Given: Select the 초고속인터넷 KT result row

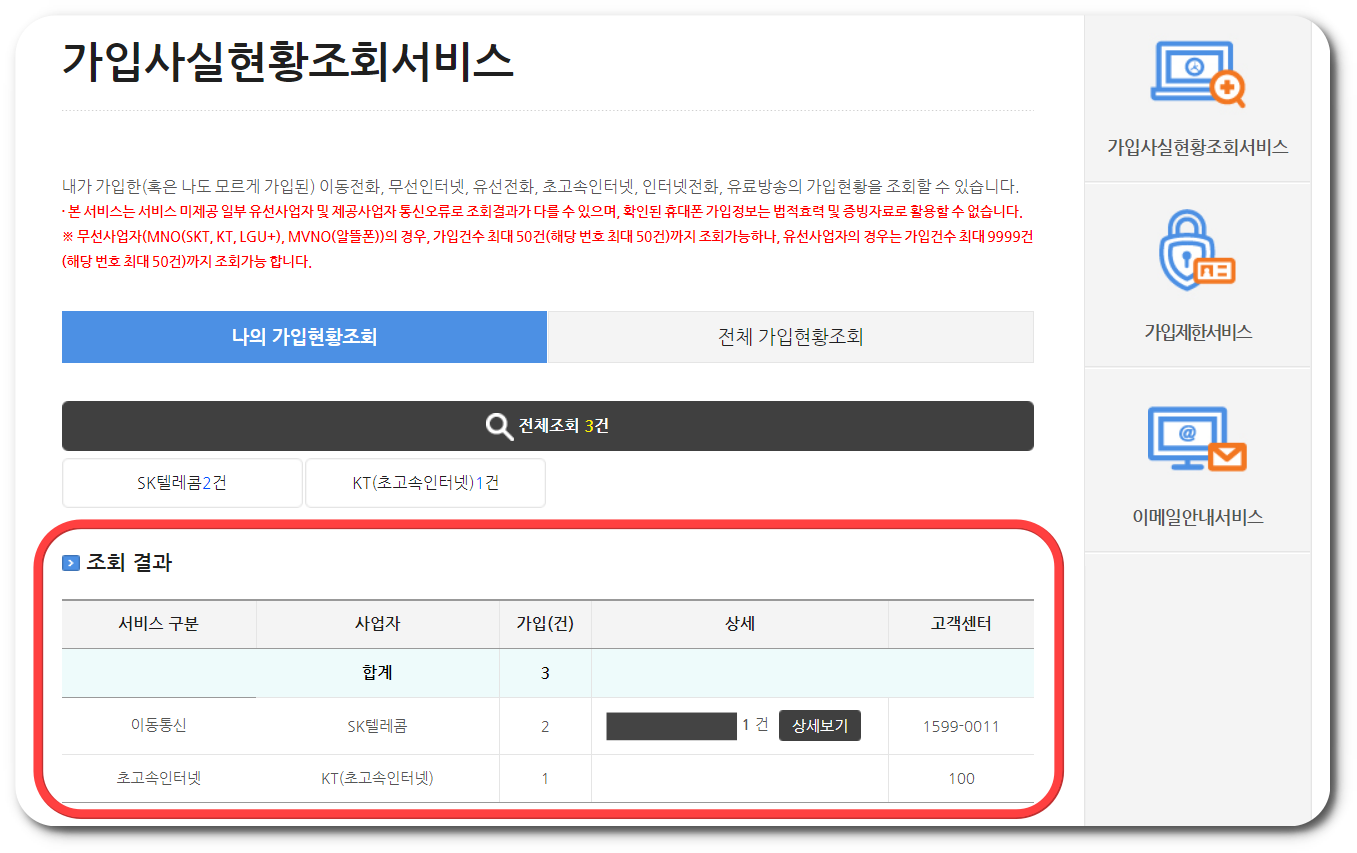Looking at the screenshot, I should (159, 778).
